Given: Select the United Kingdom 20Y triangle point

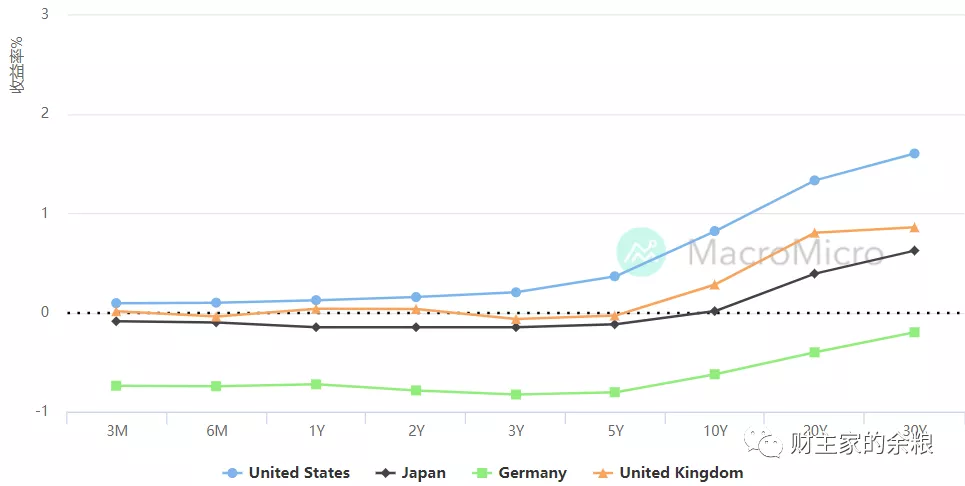Looking at the screenshot, I should 814,233.
